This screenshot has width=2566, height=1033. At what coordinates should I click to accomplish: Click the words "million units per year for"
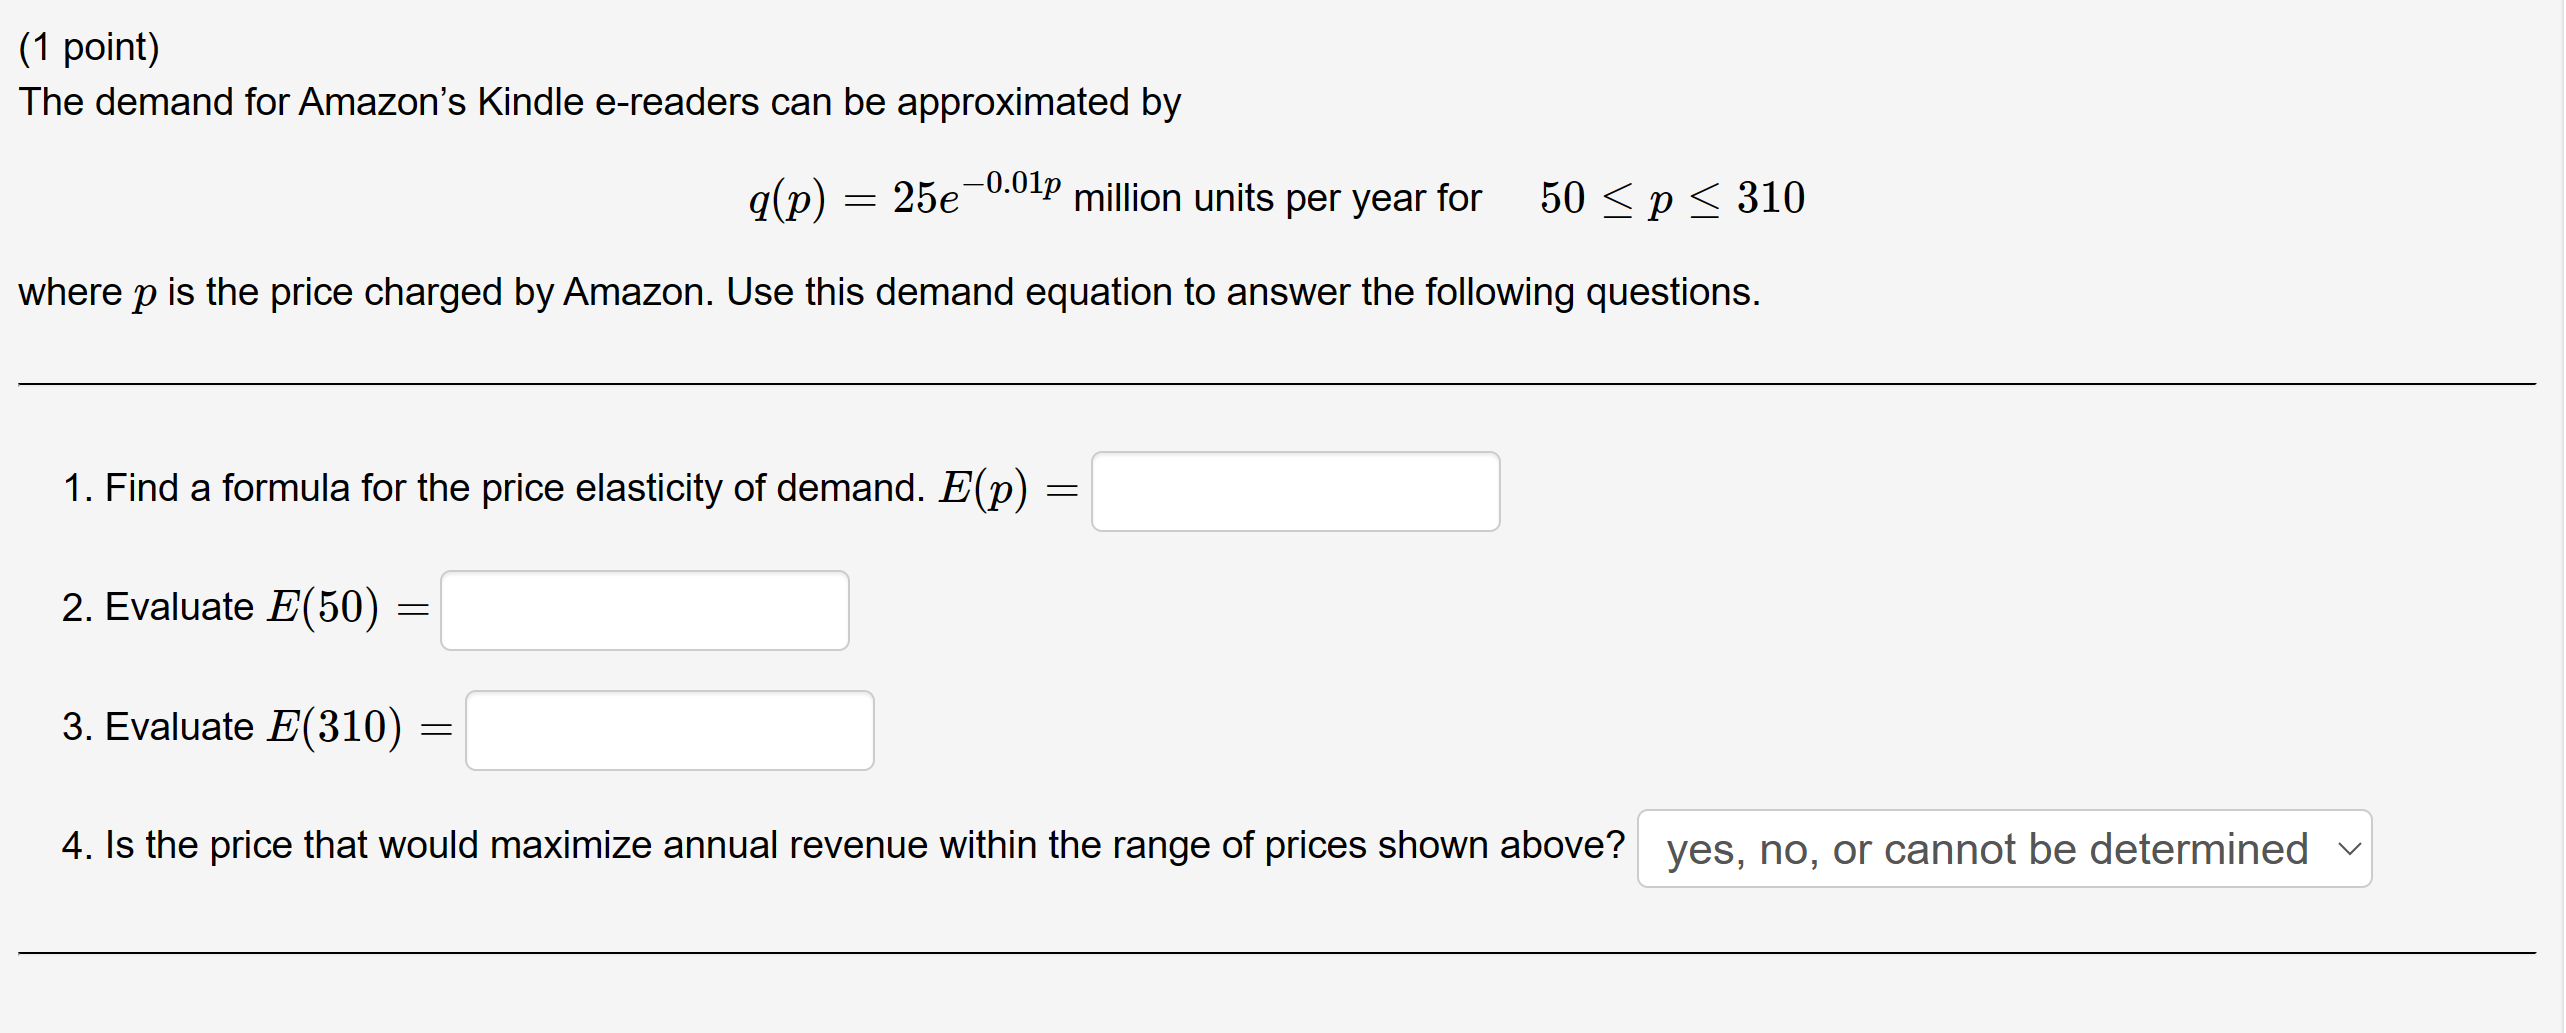point(1277,199)
